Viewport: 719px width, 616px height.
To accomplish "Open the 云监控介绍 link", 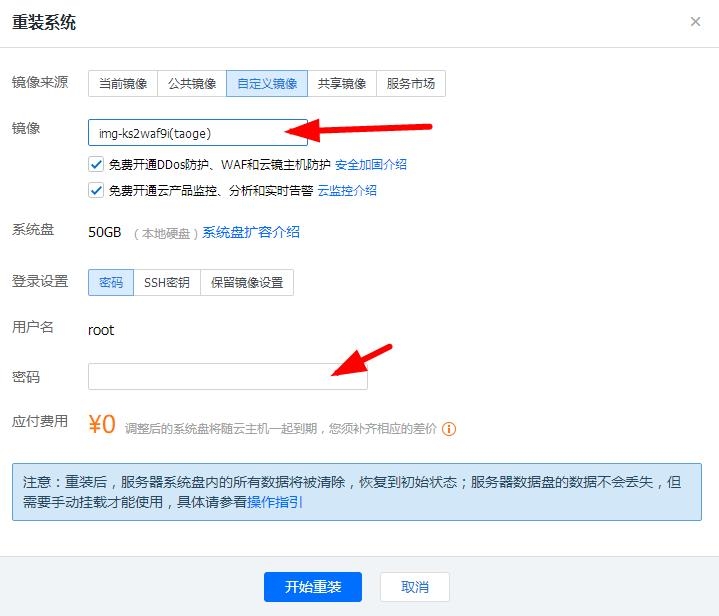I will 347,190.
